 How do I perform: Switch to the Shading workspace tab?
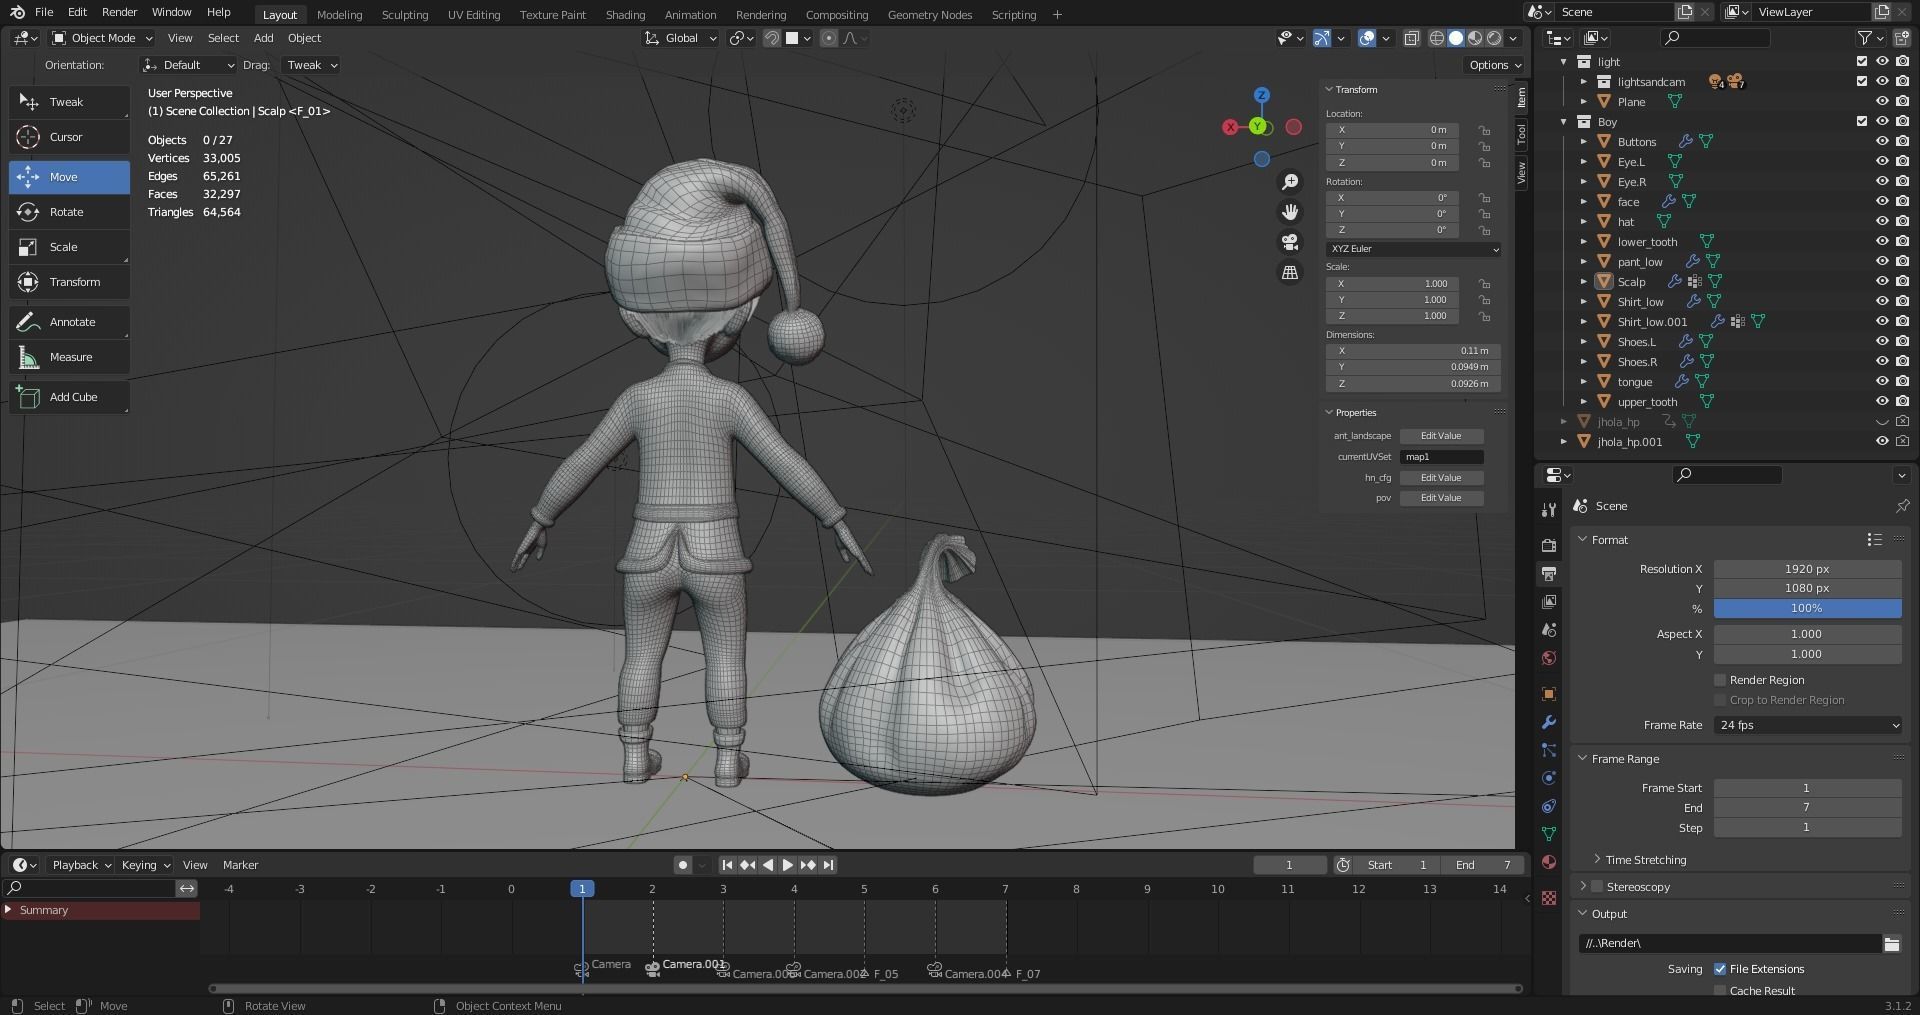[x=625, y=15]
